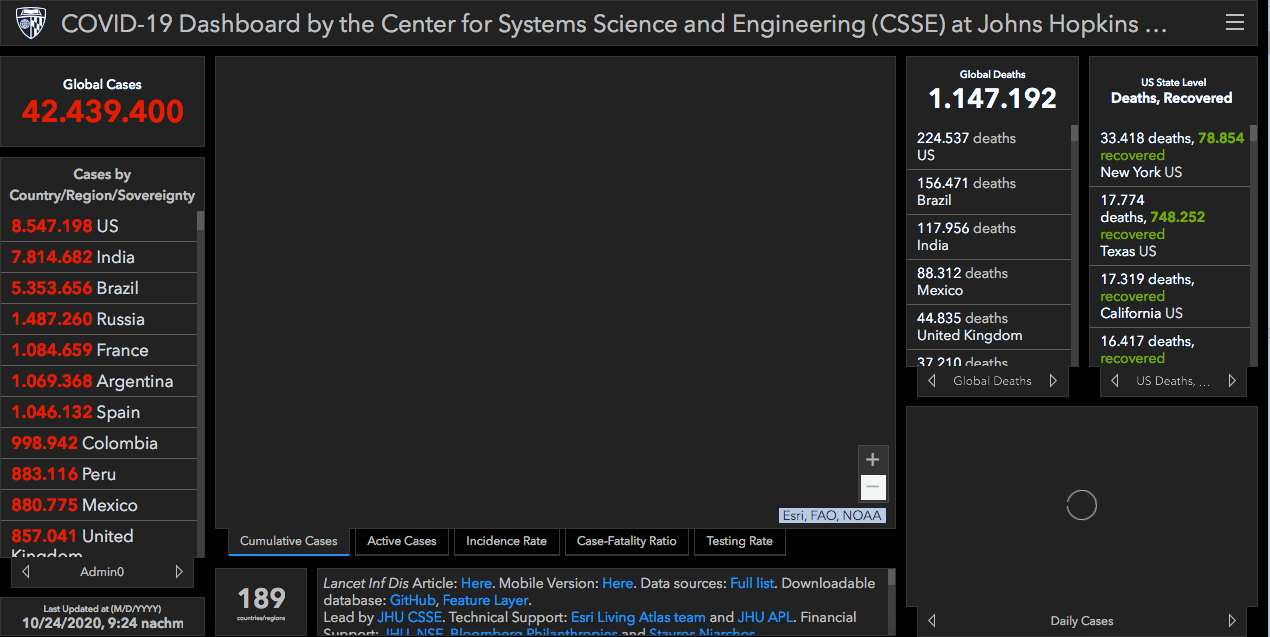Follow the JHU CSSE link
The height and width of the screenshot is (637, 1270).
(x=410, y=617)
